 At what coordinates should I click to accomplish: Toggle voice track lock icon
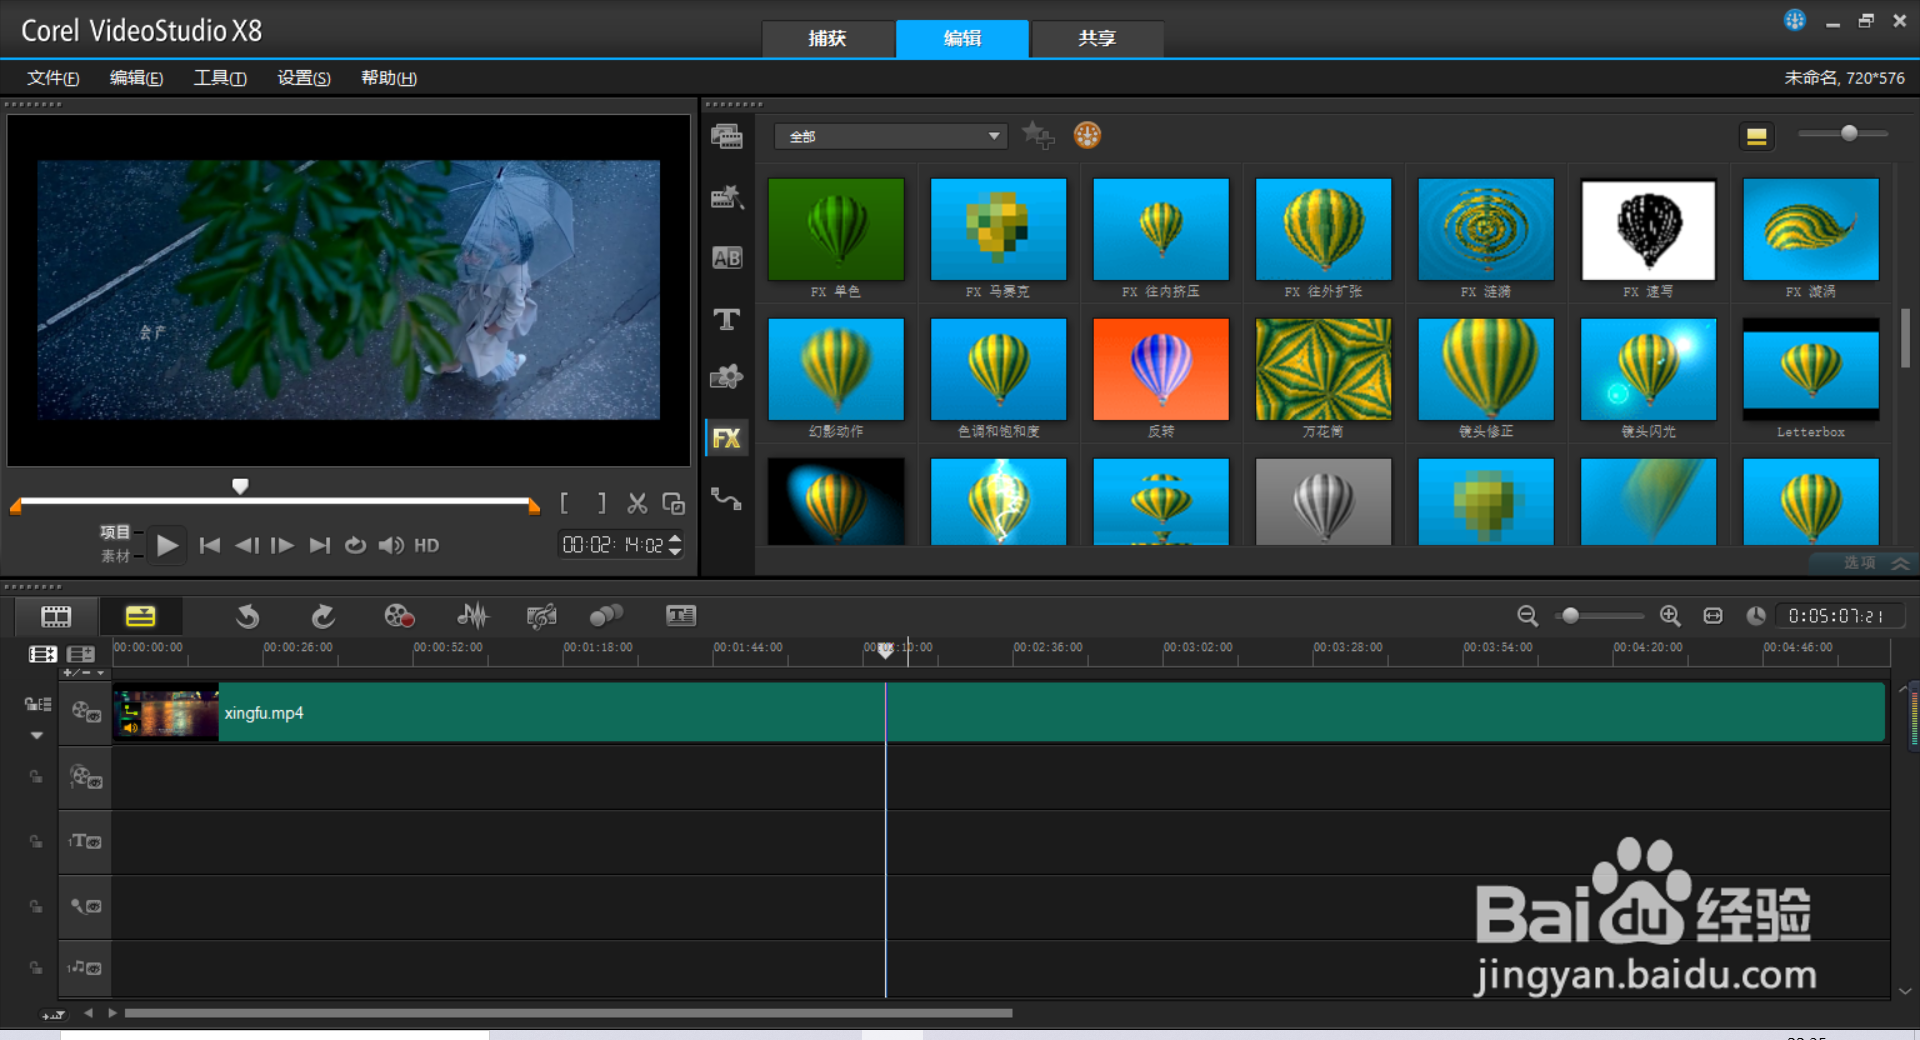point(36,906)
